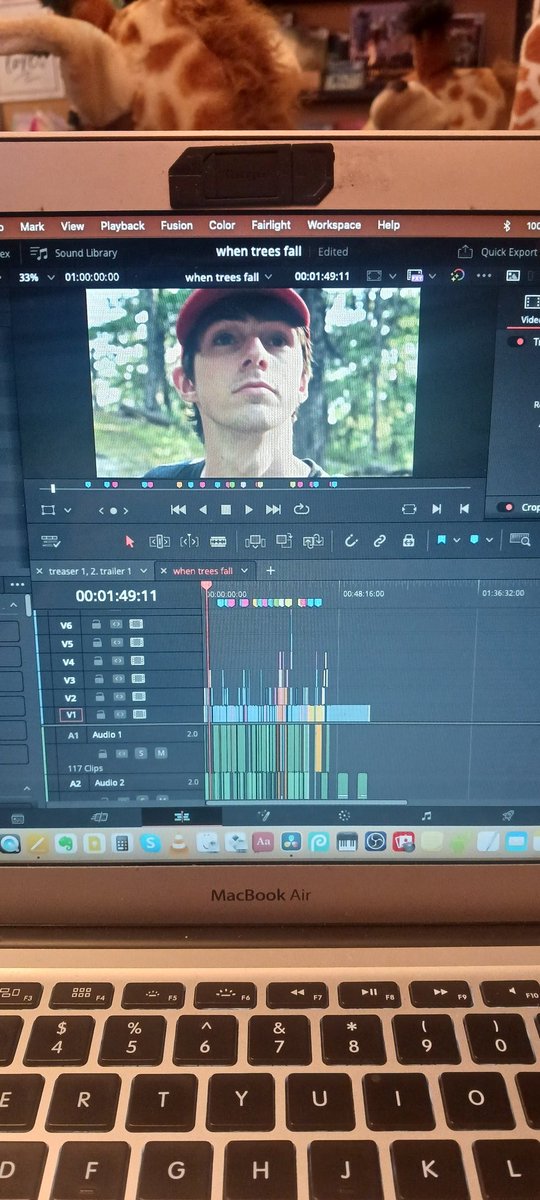Select the Blade edit tool

(218, 541)
